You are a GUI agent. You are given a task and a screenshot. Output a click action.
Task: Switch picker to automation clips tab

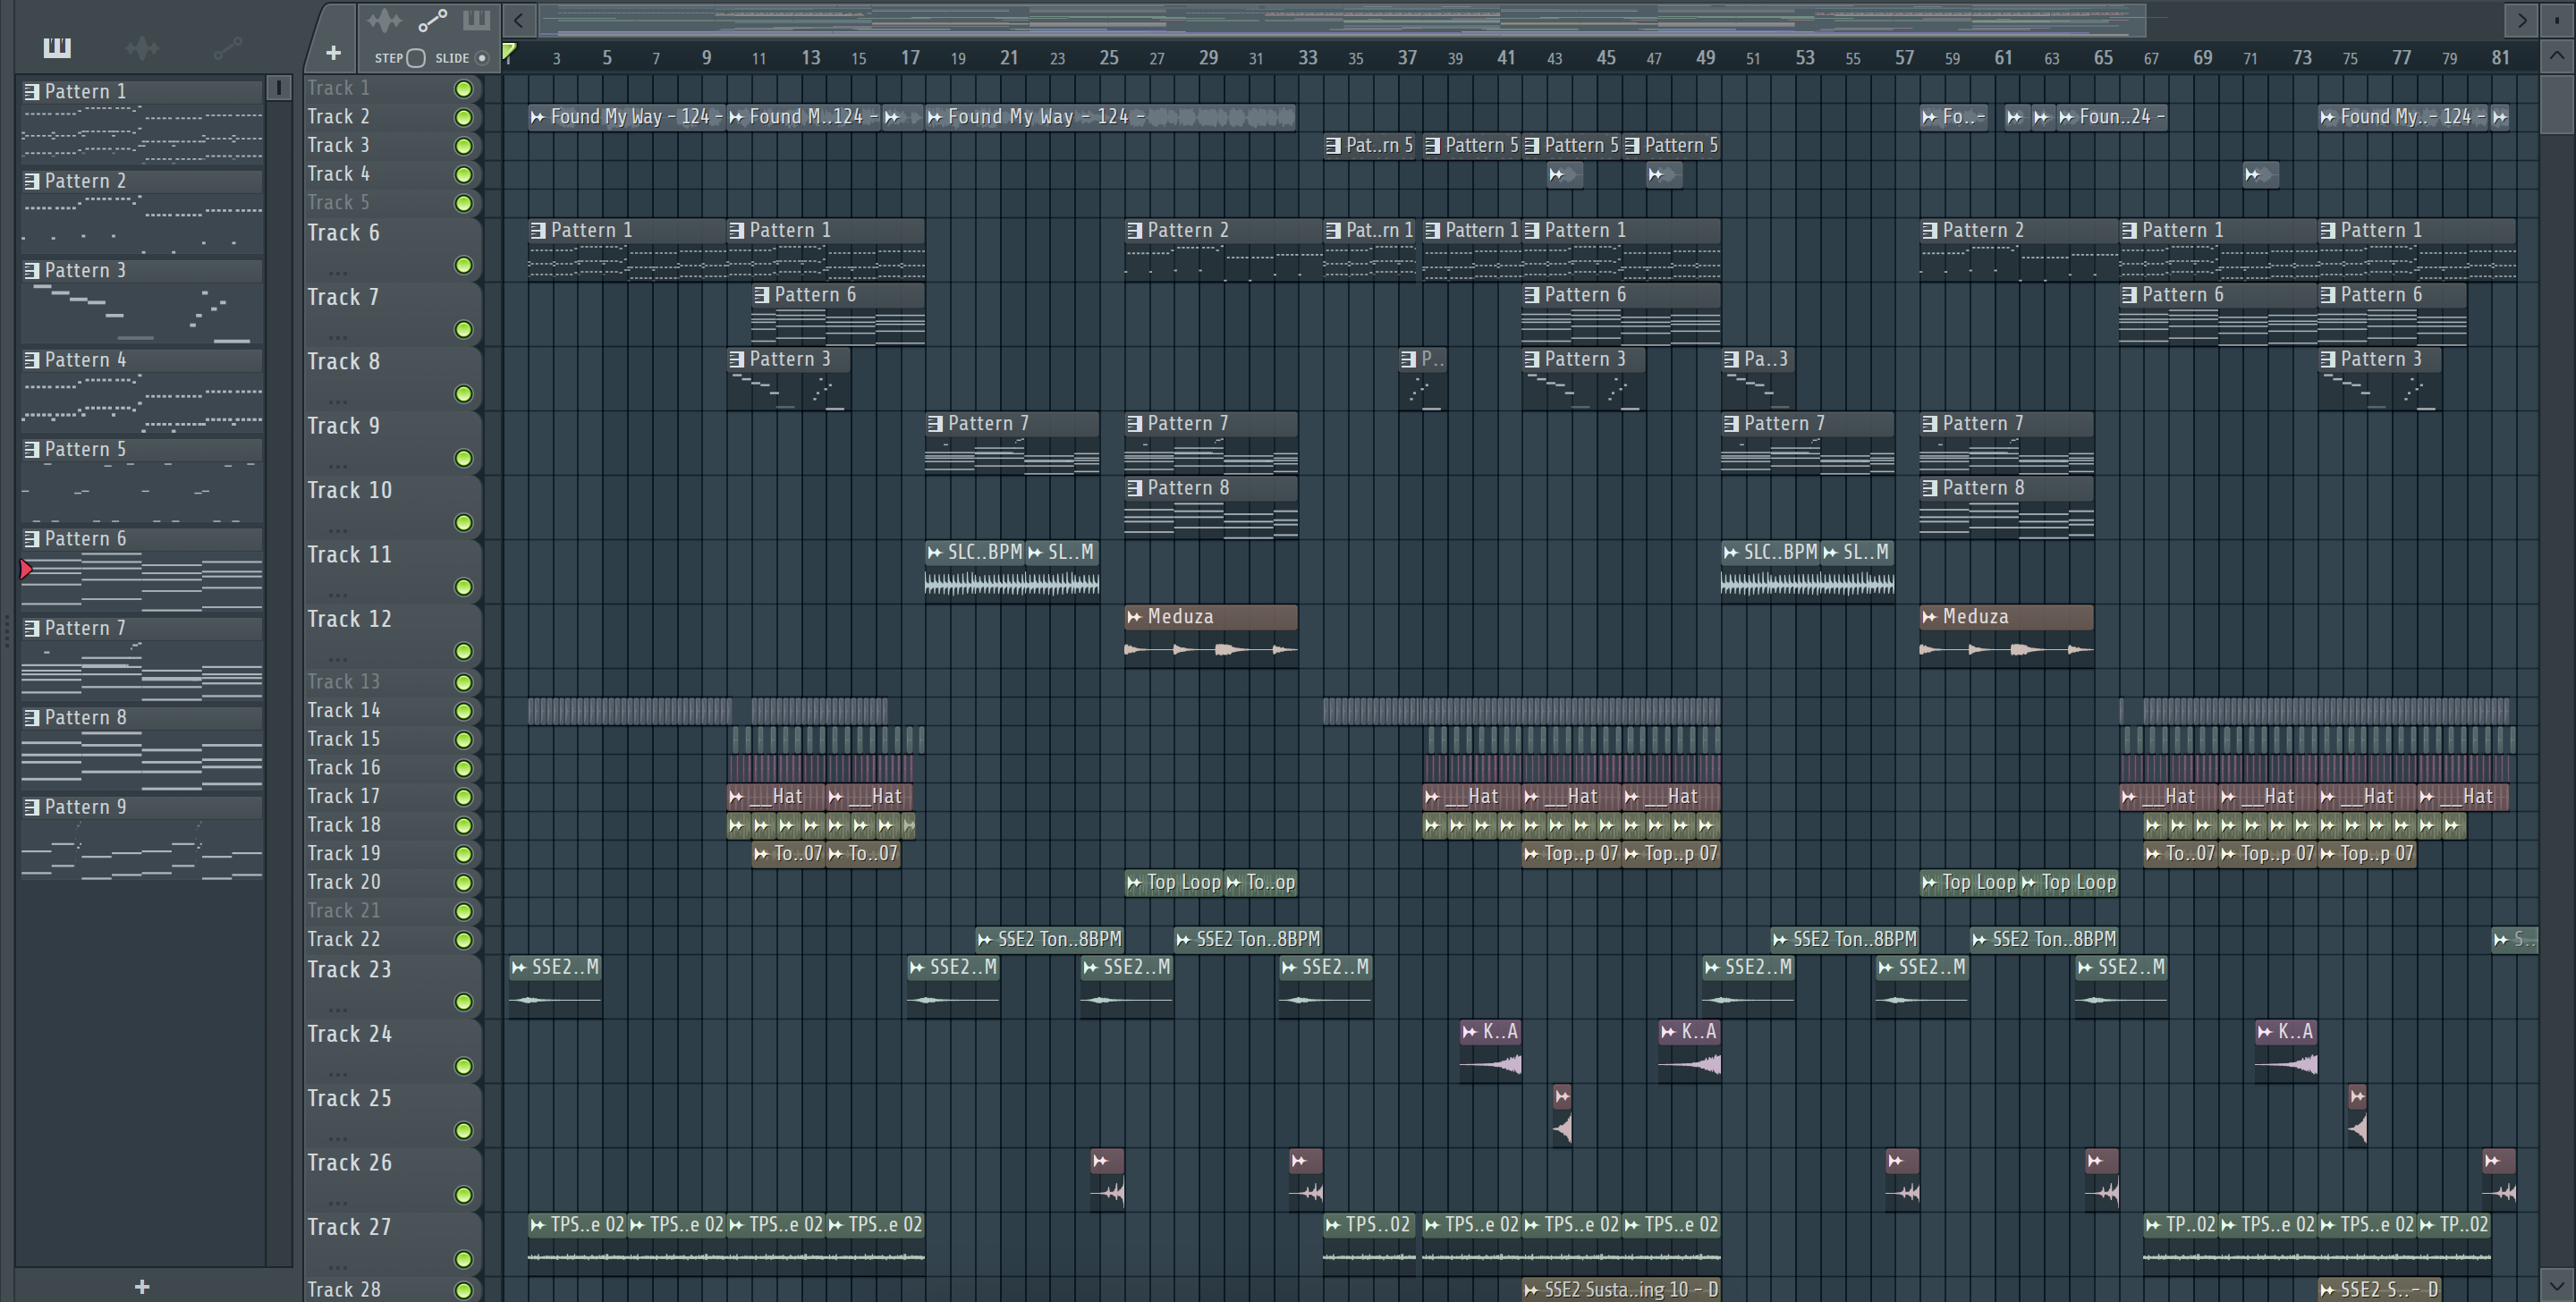227,47
